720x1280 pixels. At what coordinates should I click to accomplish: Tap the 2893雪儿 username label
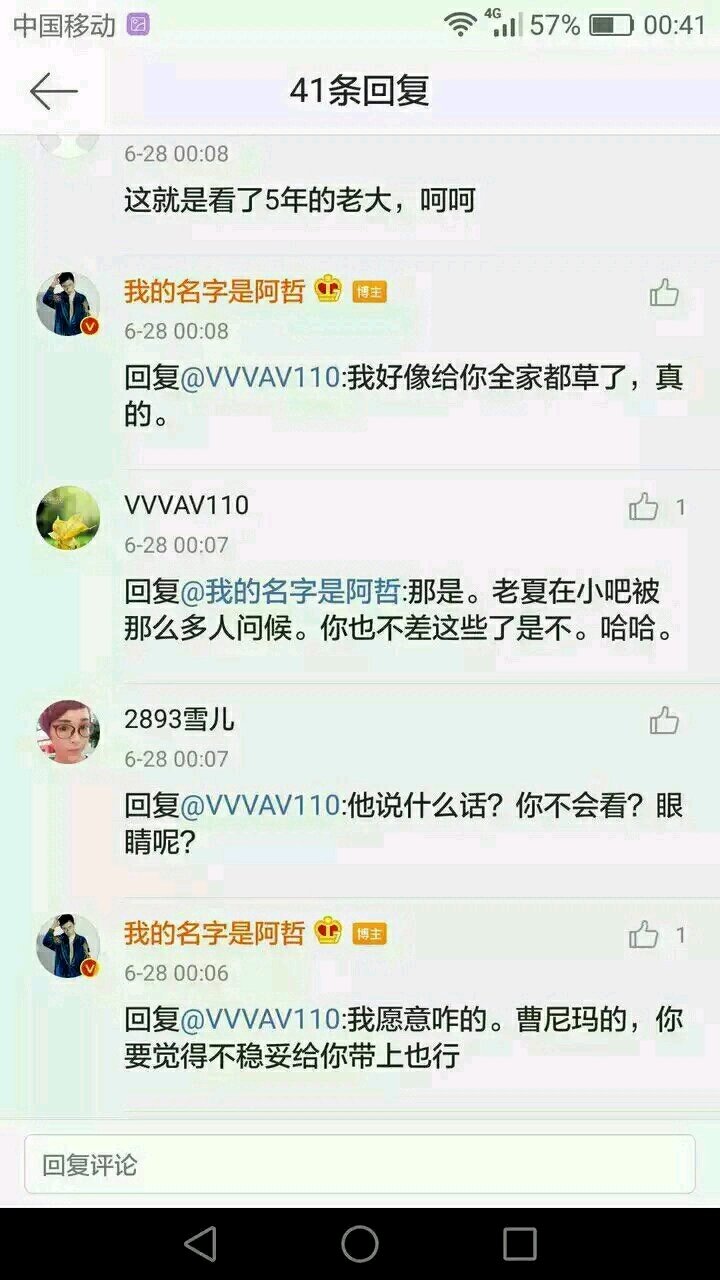(179, 719)
